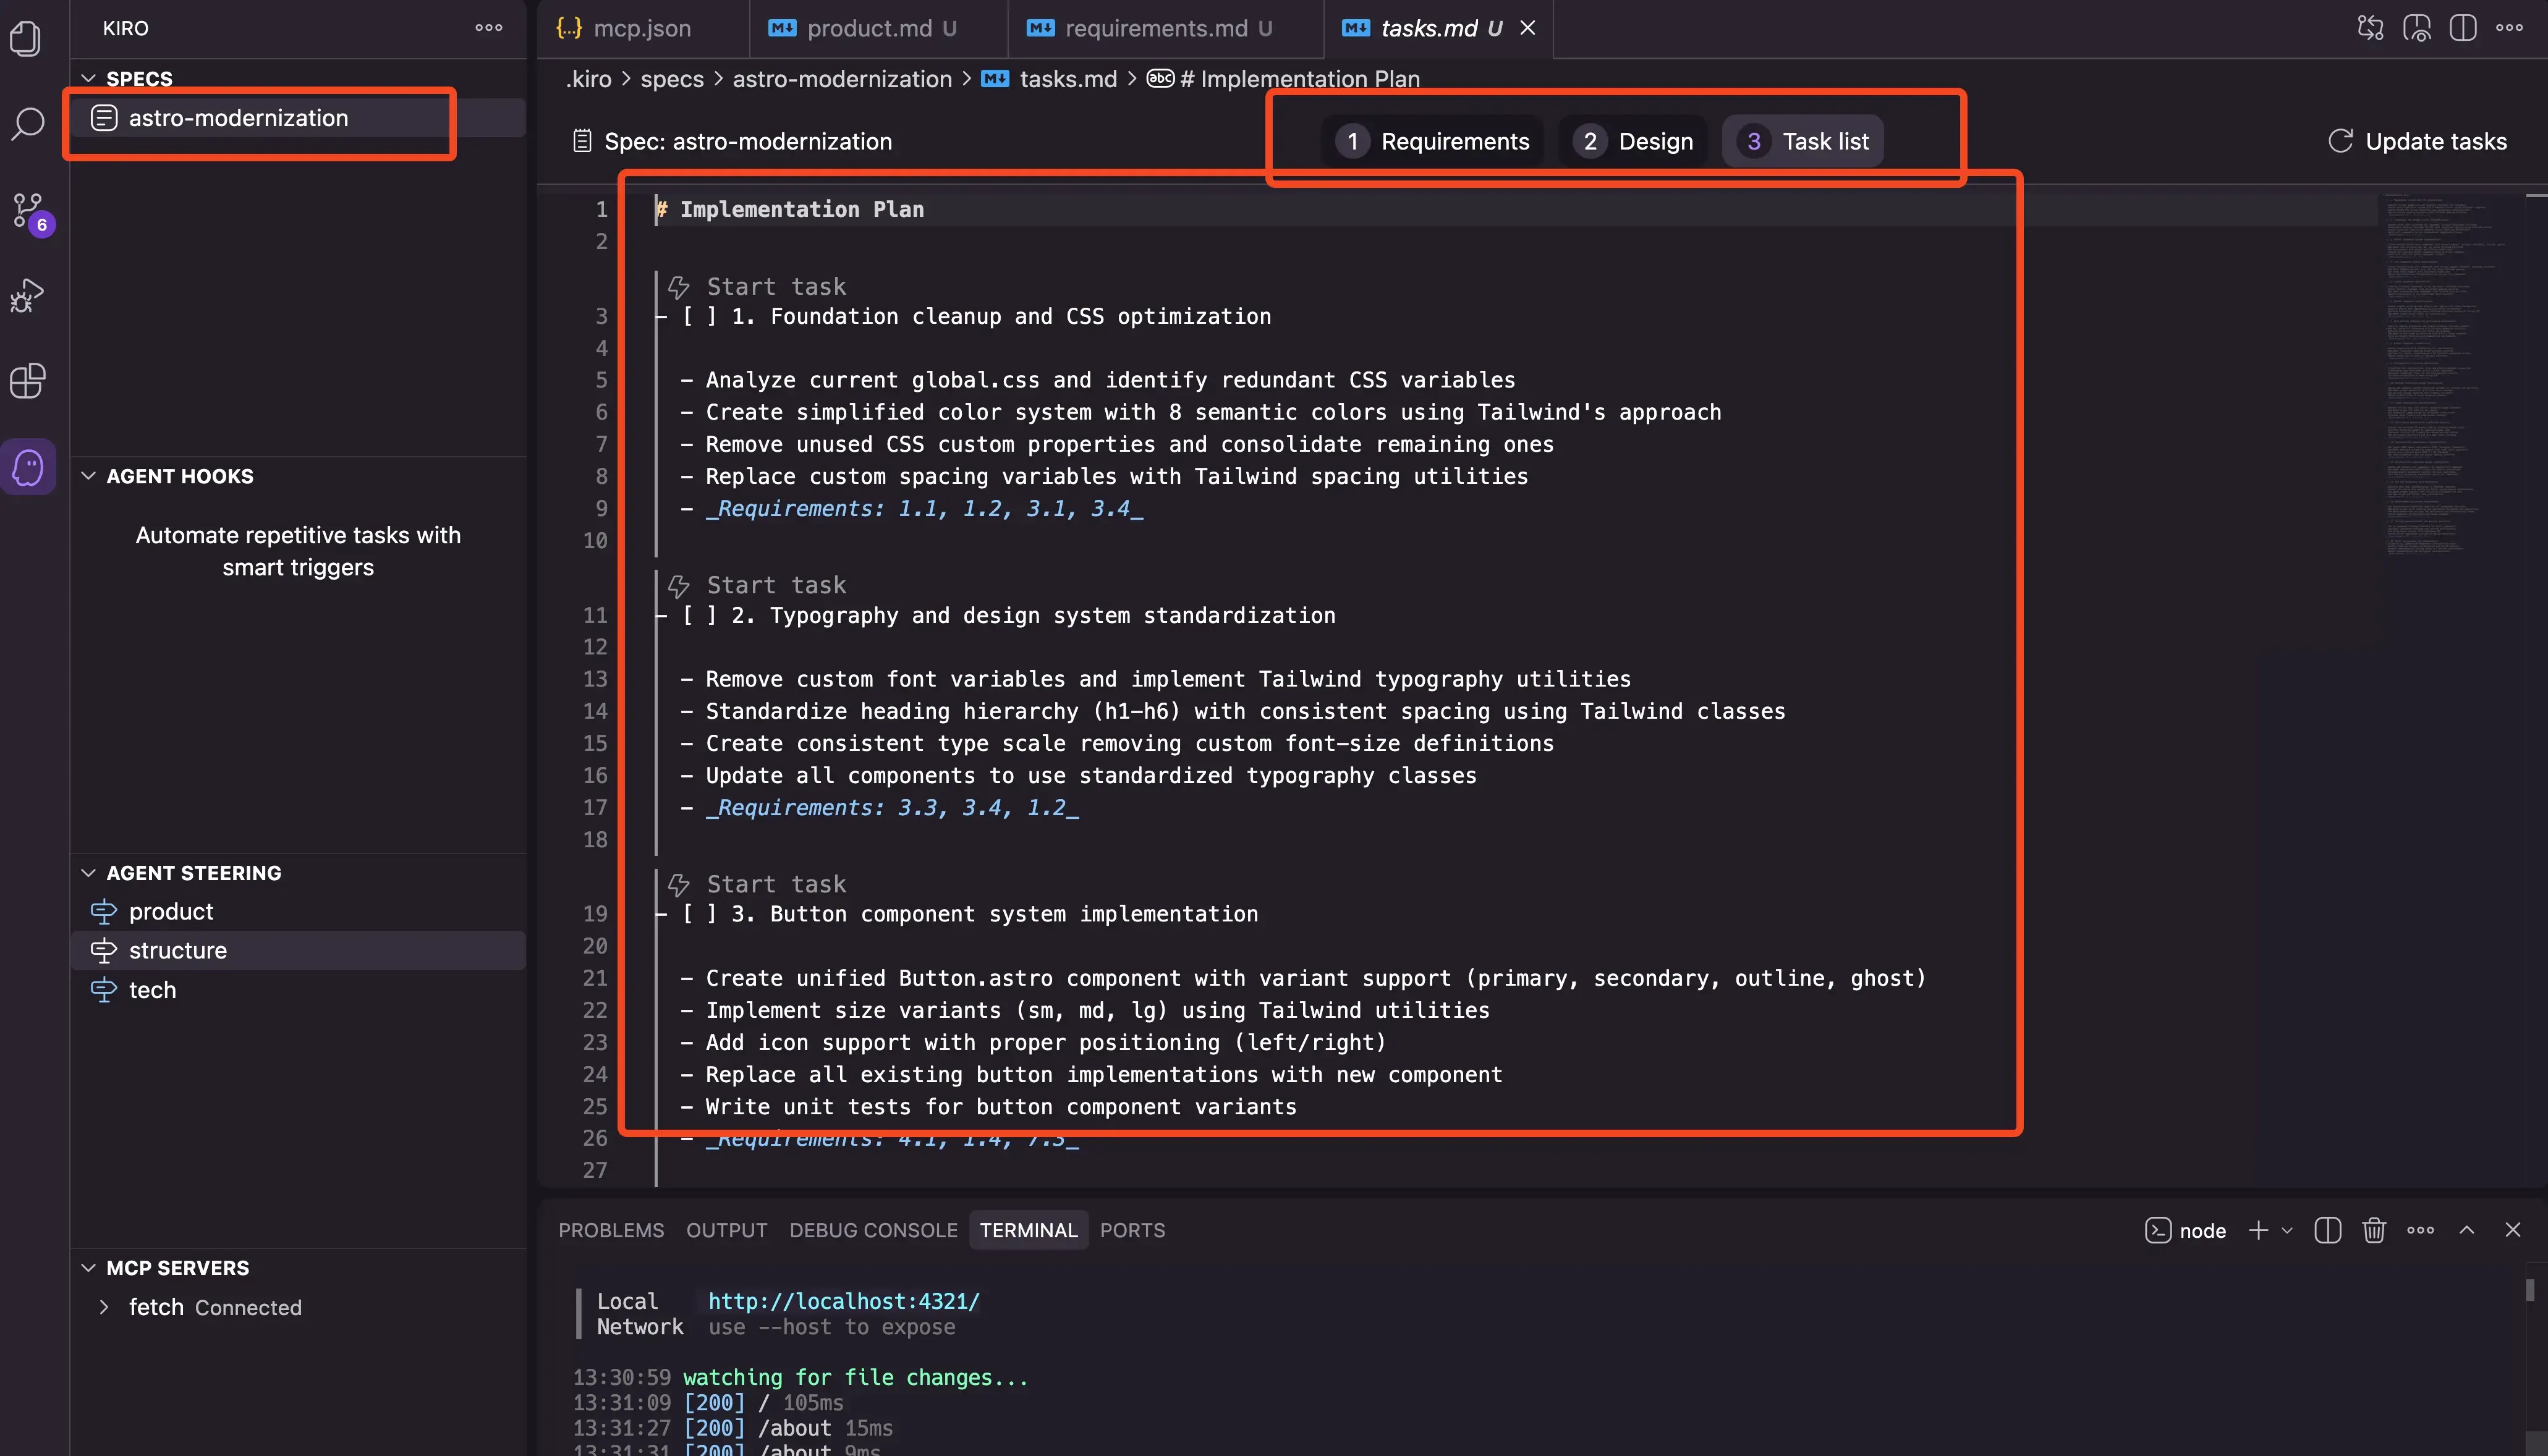Open the Explorer icon at sidebar top
The width and height of the screenshot is (2548, 1456).
click(x=27, y=38)
